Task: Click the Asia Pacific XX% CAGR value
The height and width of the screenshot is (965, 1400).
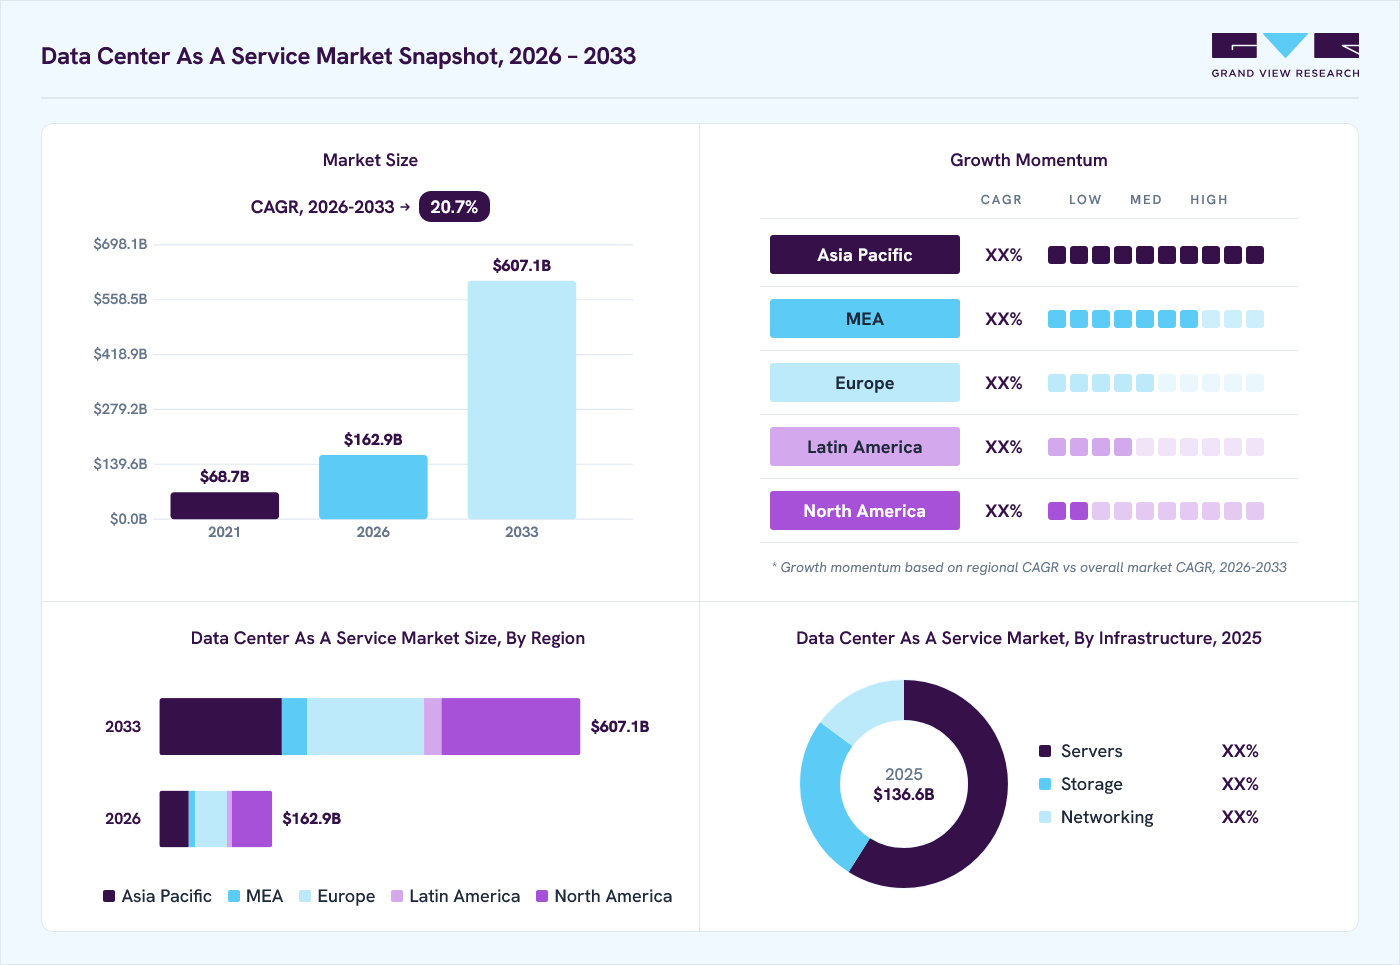Action: [1004, 255]
